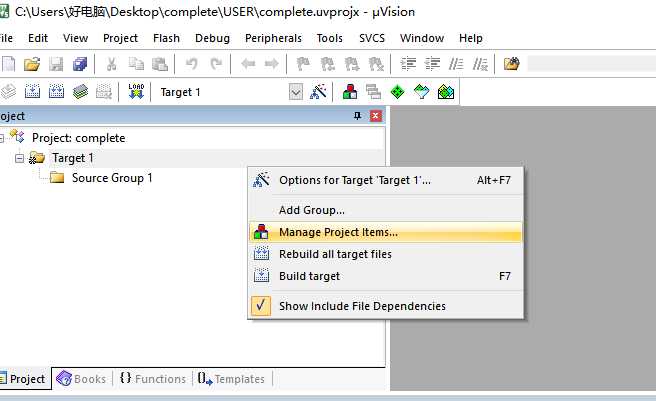The image size is (656, 401).
Task: Open the Window menu
Action: 422,38
